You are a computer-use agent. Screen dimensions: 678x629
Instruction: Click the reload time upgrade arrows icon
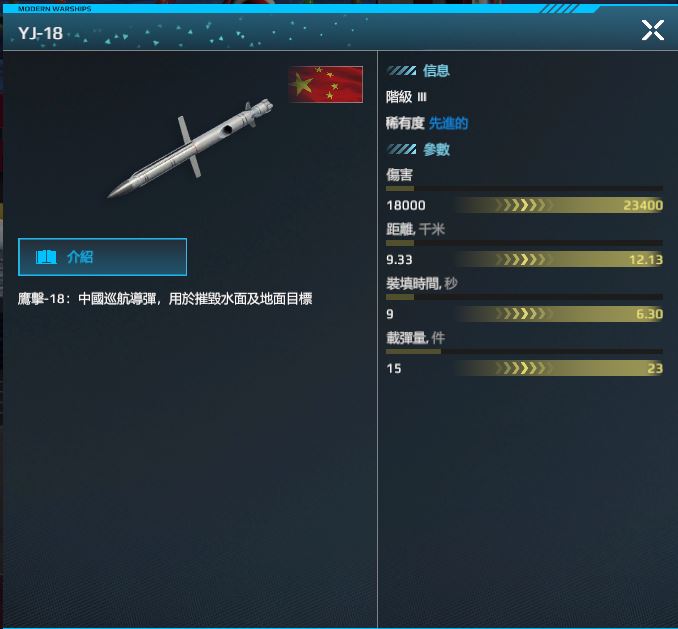coord(524,314)
